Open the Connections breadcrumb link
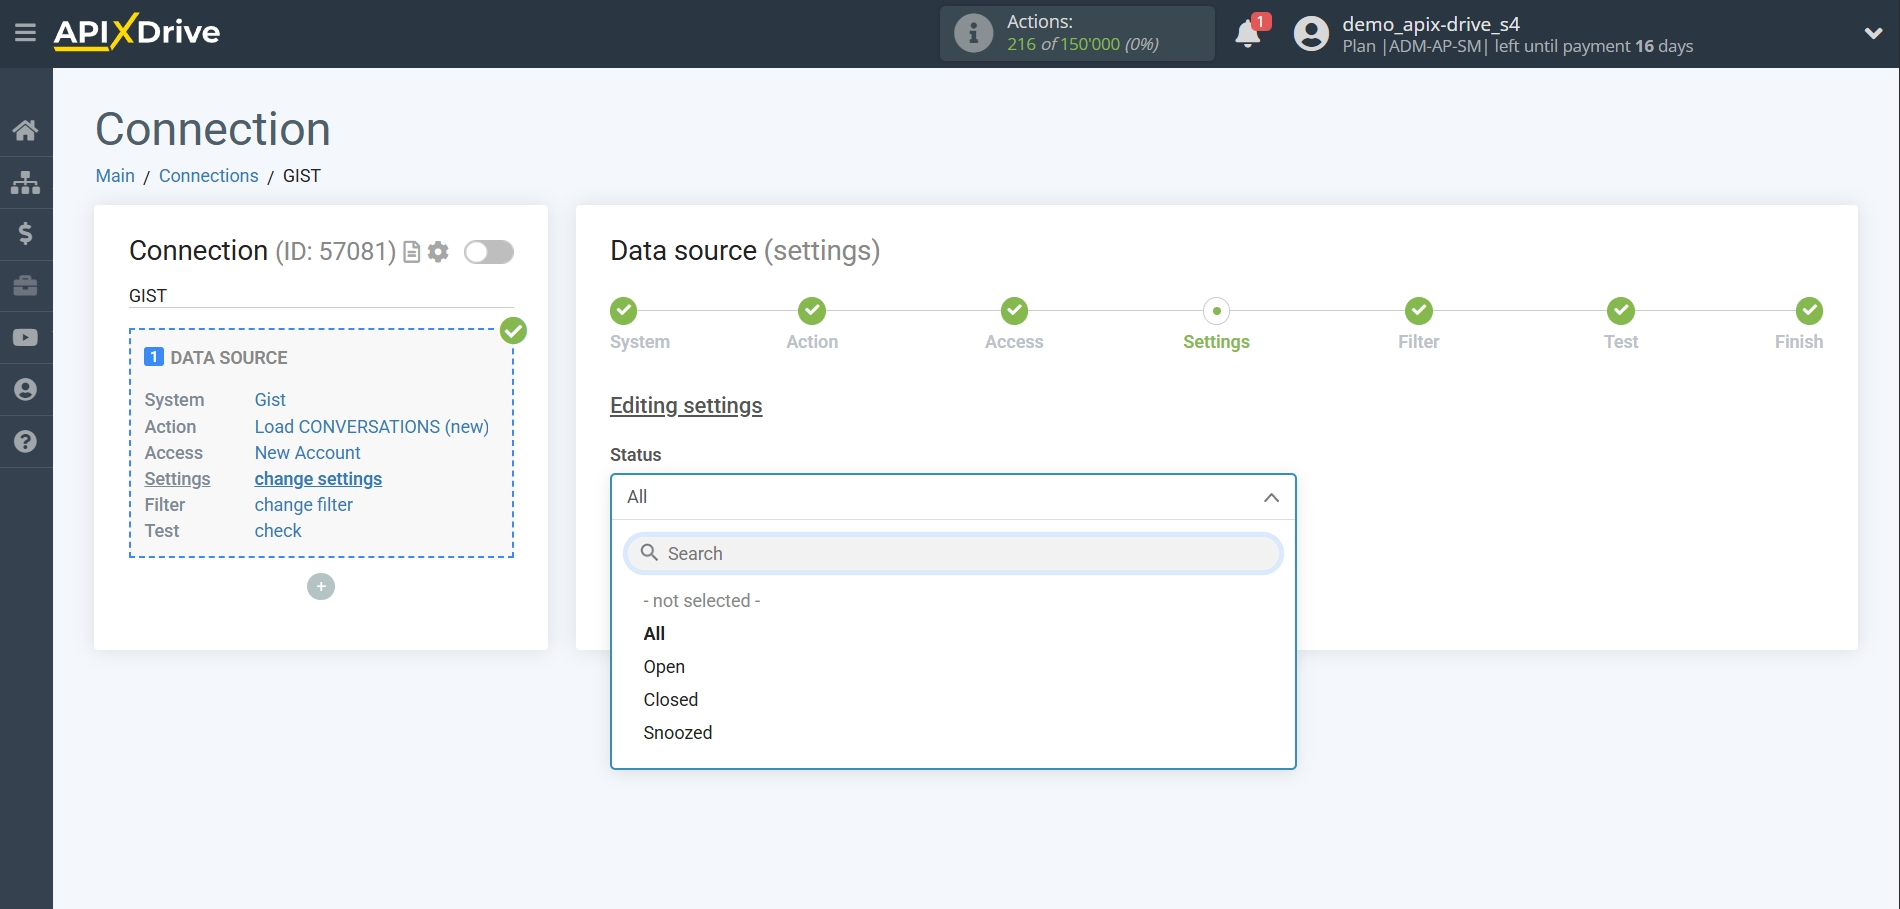Screen dimensions: 1900x909 (x=208, y=176)
